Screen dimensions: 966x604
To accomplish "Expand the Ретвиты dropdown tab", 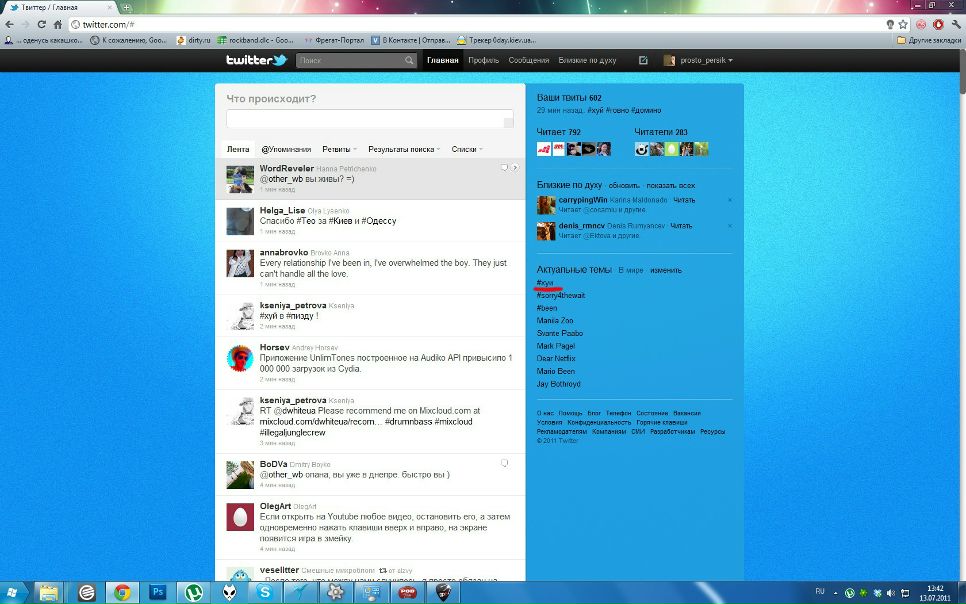I will click(339, 149).
